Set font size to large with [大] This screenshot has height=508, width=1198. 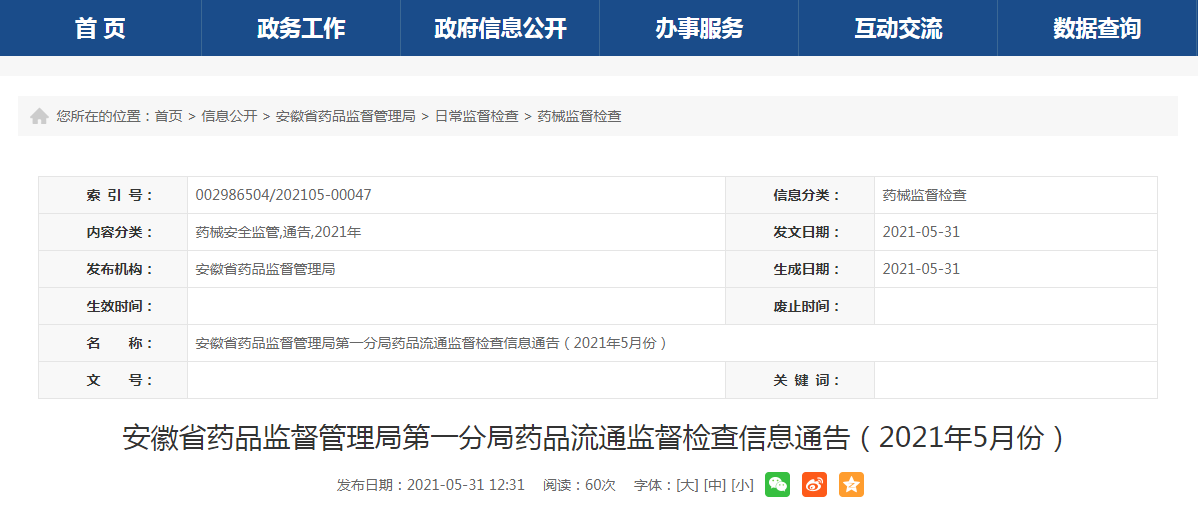click(687, 485)
